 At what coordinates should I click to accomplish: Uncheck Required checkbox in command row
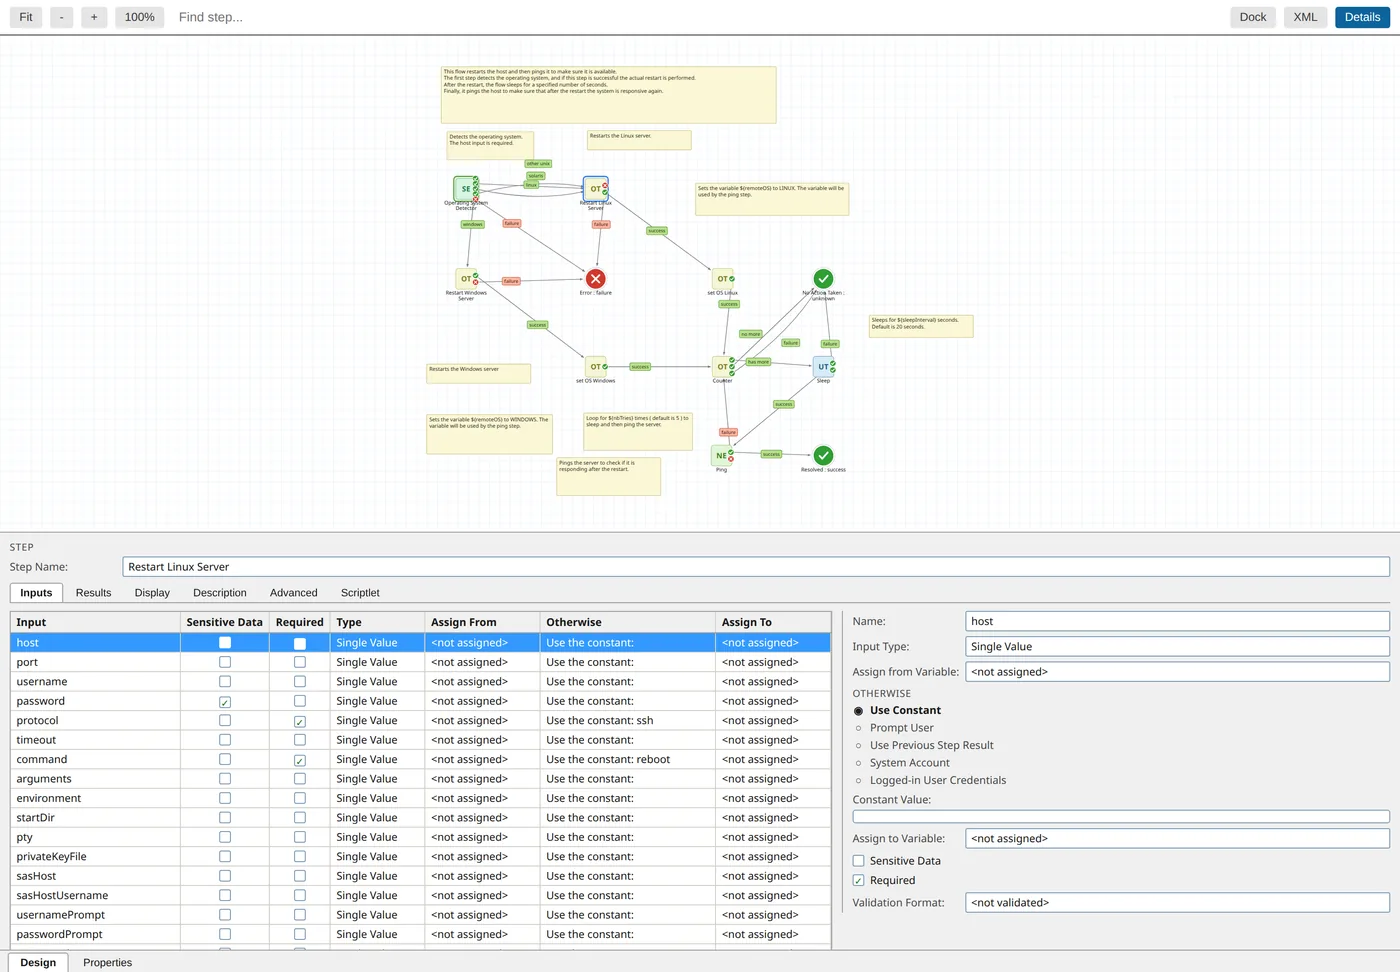pos(300,760)
